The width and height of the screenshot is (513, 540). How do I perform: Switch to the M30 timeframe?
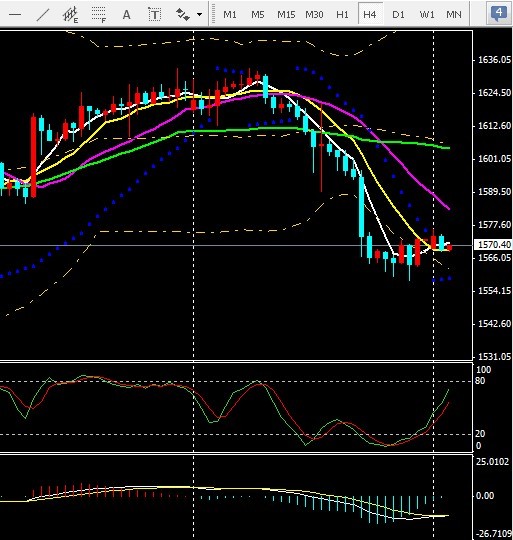pos(314,14)
